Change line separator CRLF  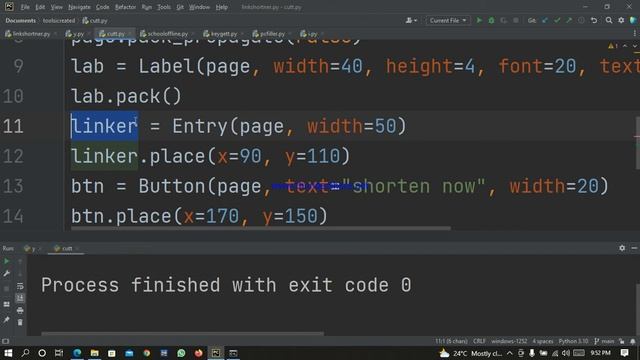click(x=479, y=341)
